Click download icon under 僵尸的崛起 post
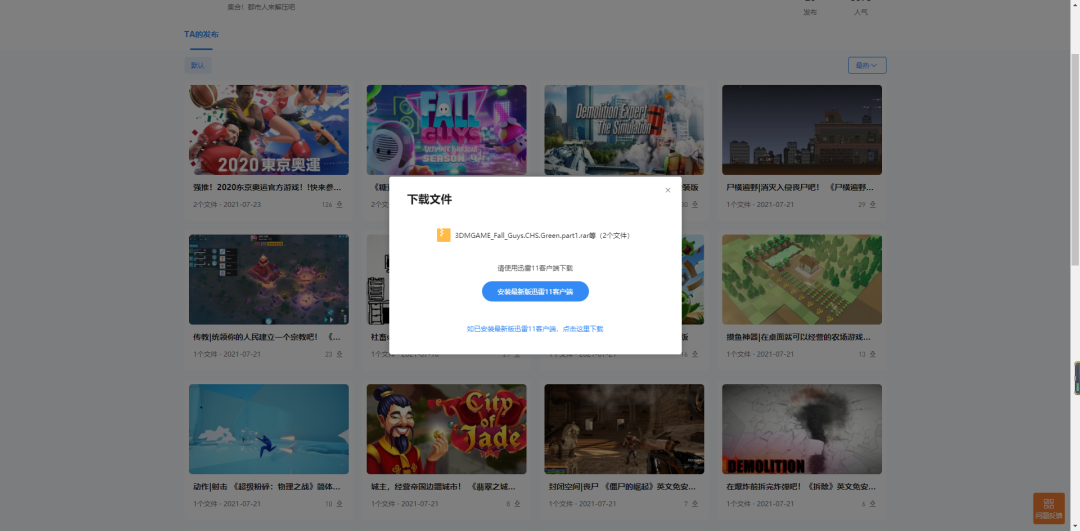This screenshot has width=1080, height=531. pos(694,504)
